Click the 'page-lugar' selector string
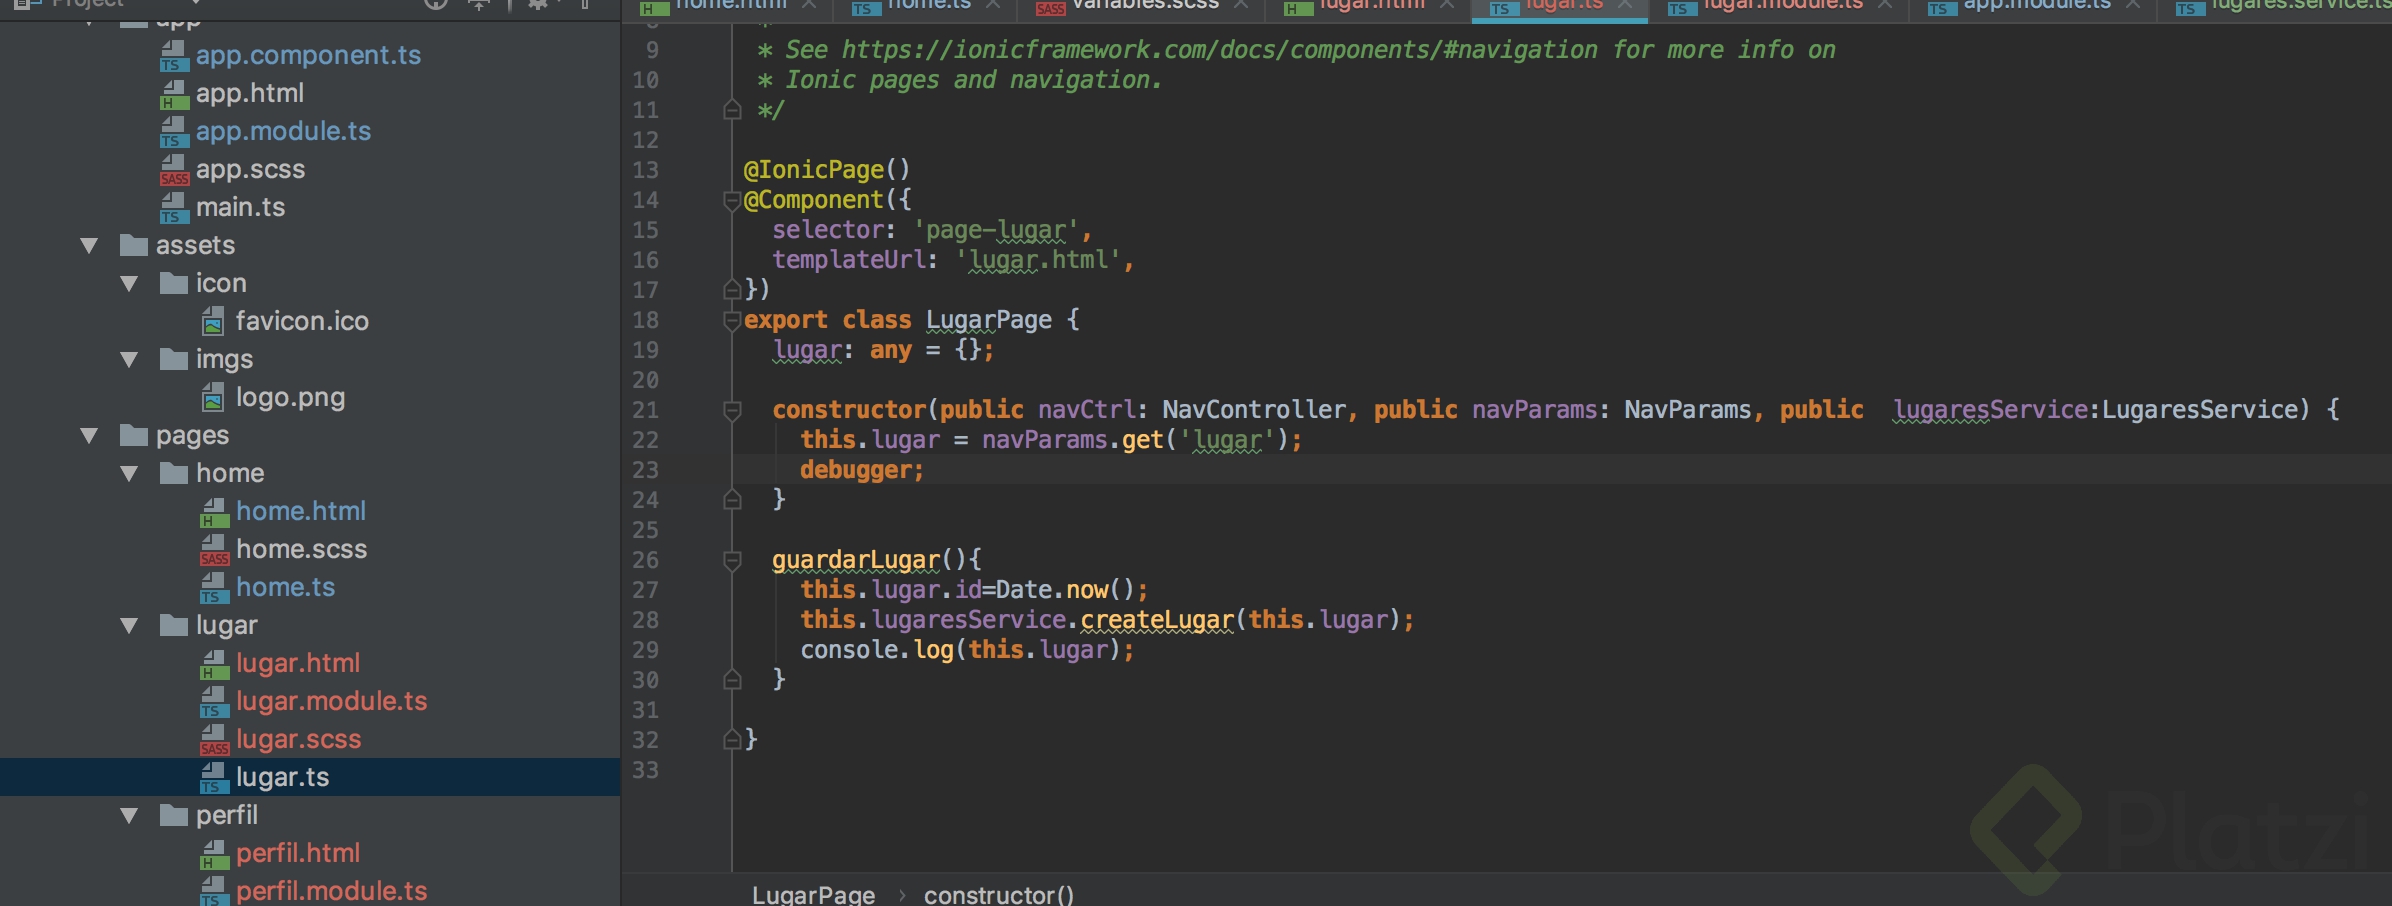The width and height of the screenshot is (2392, 906). coord(996,230)
